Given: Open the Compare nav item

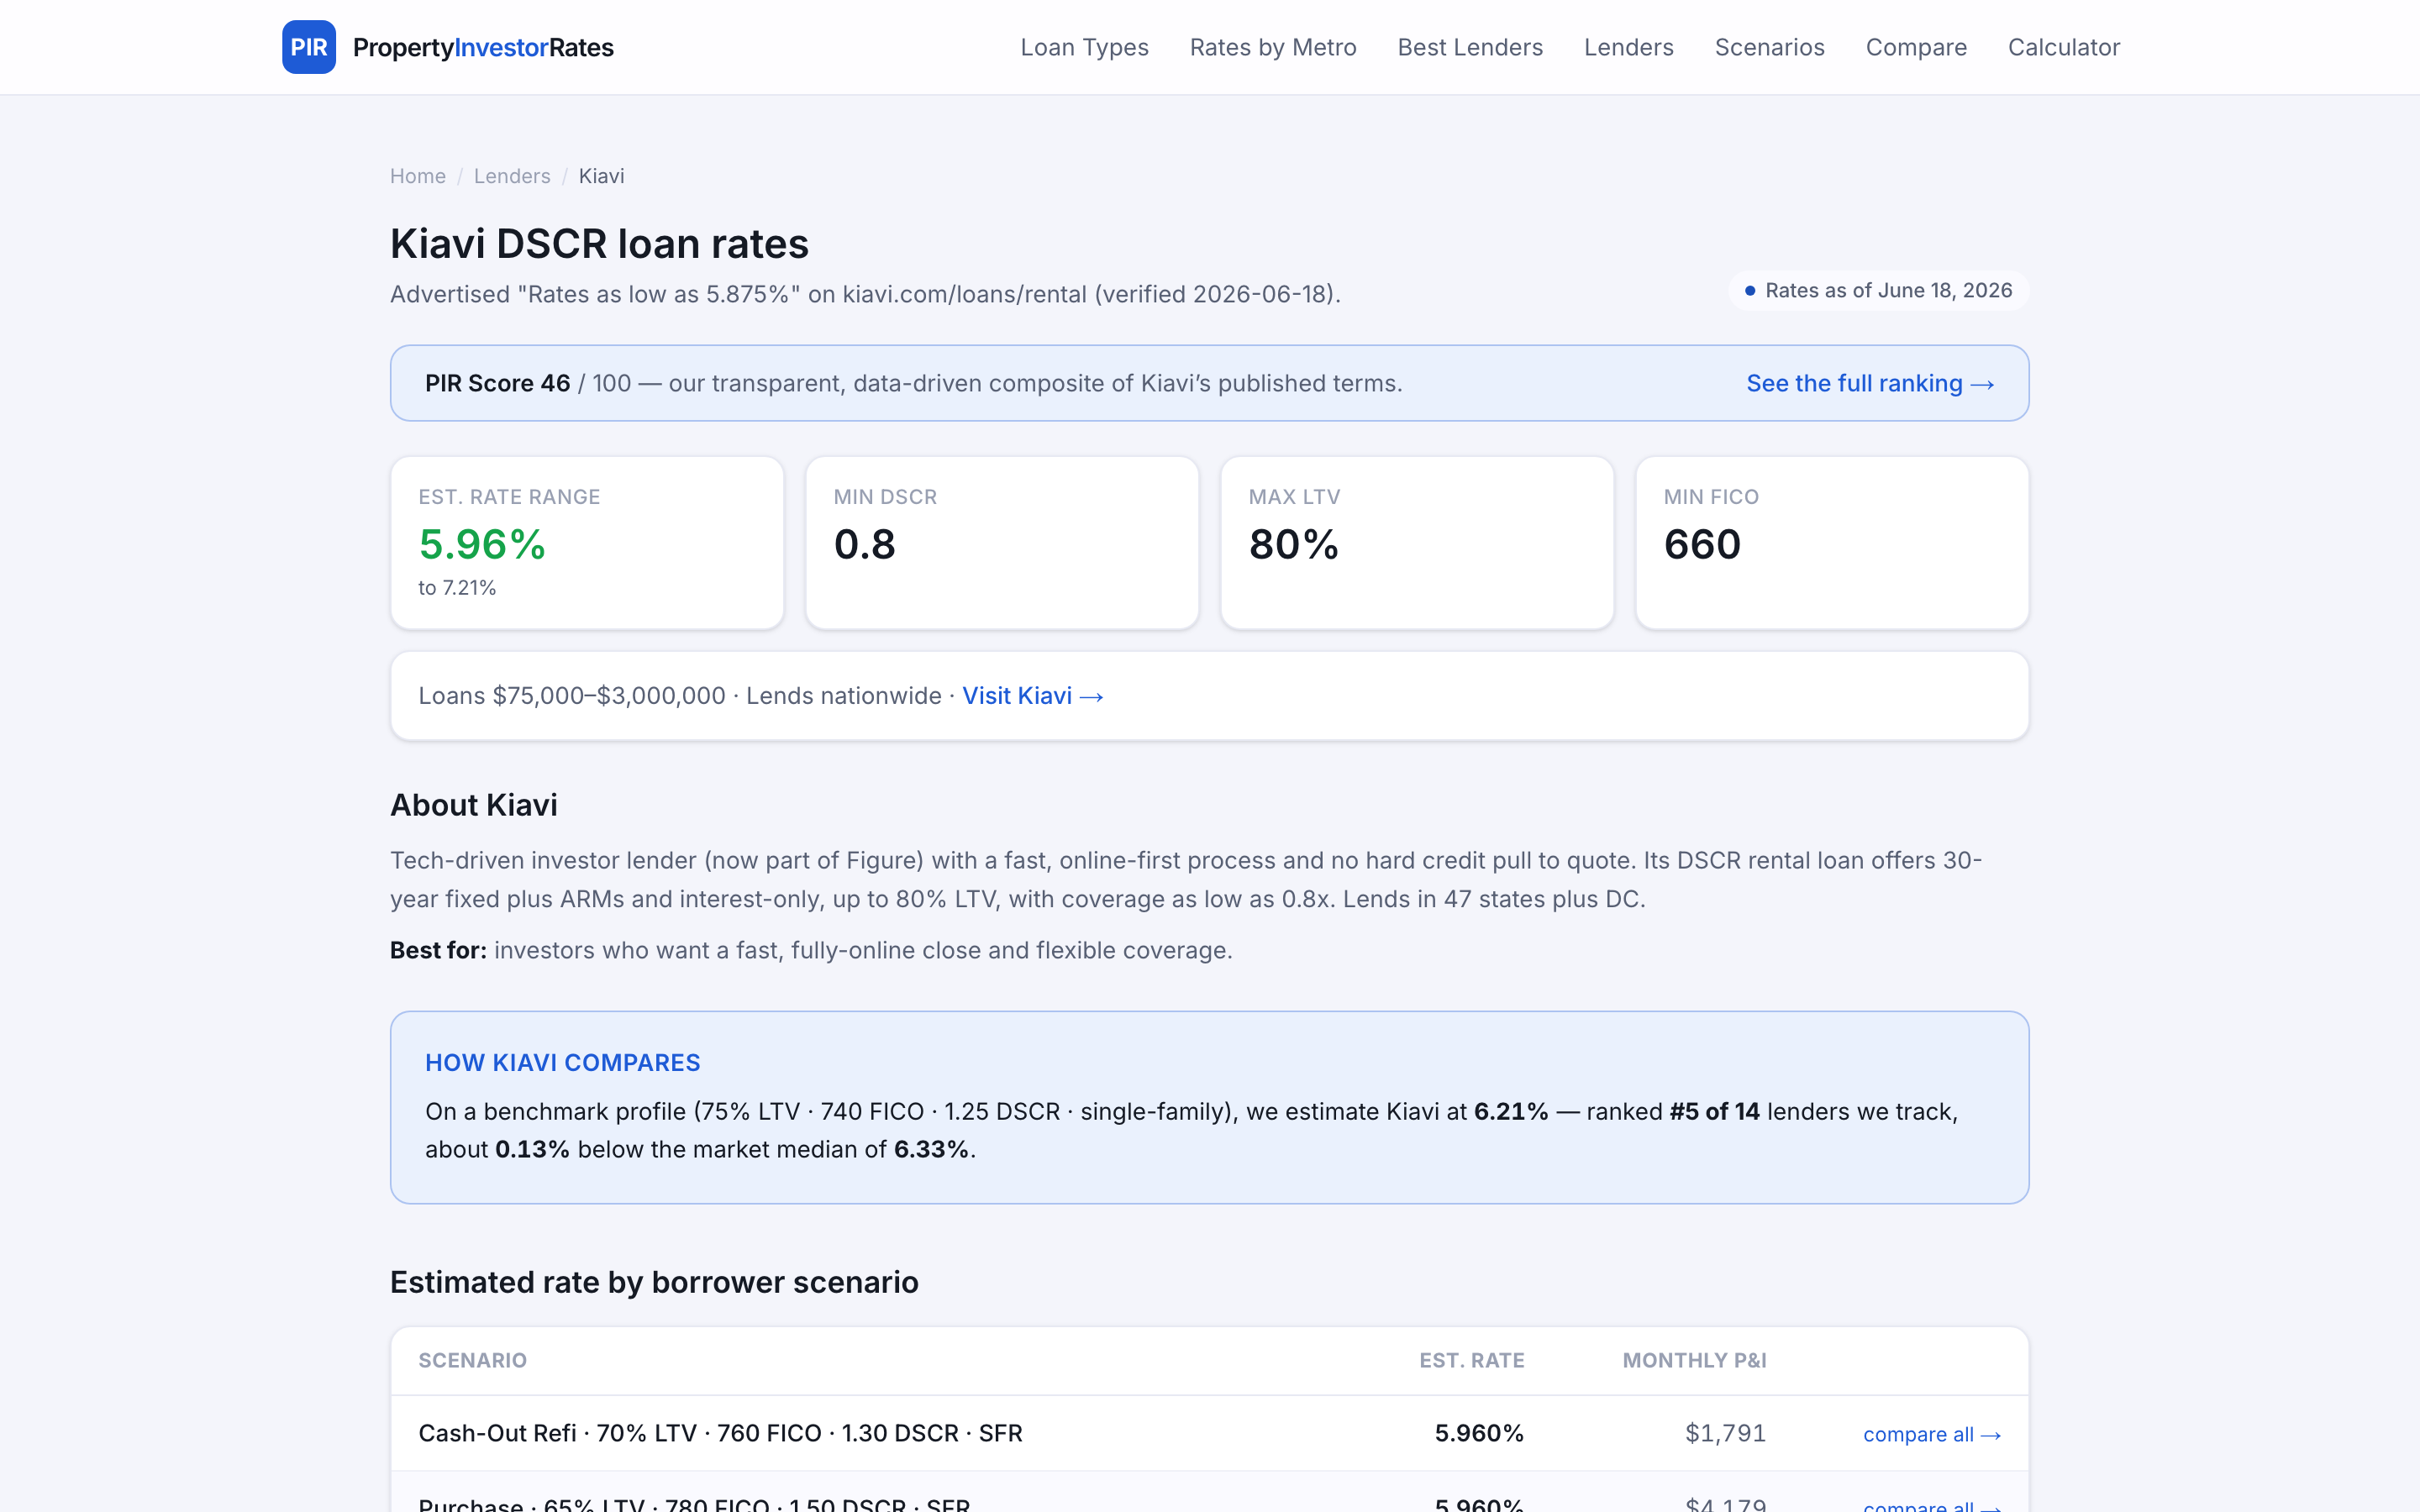Looking at the screenshot, I should point(1916,47).
